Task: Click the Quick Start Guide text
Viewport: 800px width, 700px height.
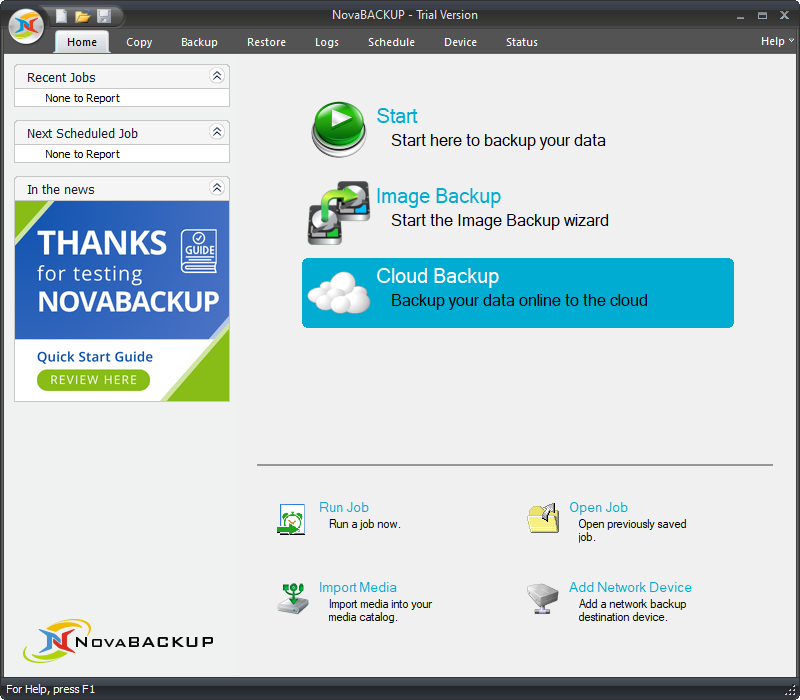Action: [95, 357]
